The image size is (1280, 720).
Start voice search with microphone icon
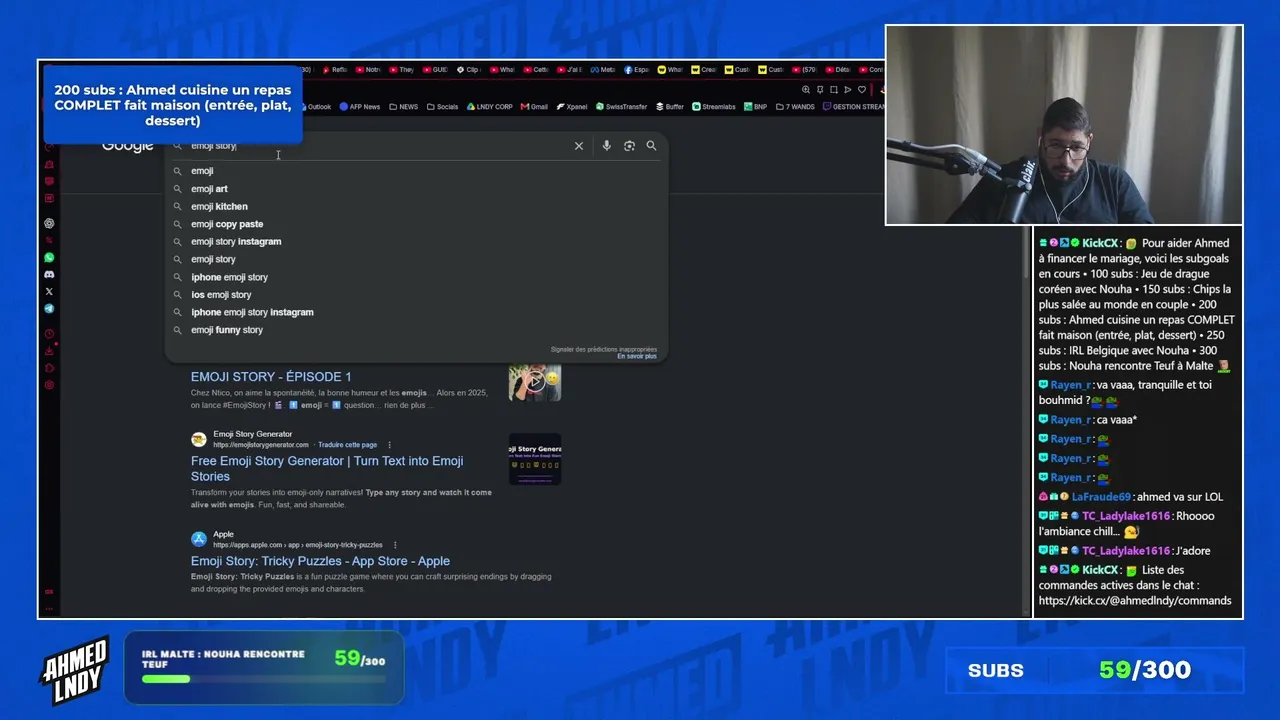point(606,146)
